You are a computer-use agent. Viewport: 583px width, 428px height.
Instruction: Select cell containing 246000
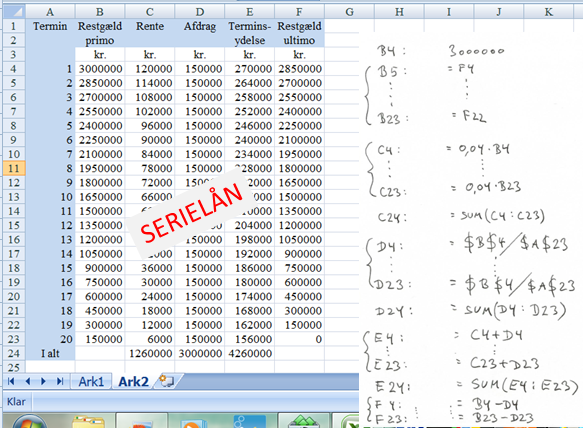(x=249, y=126)
